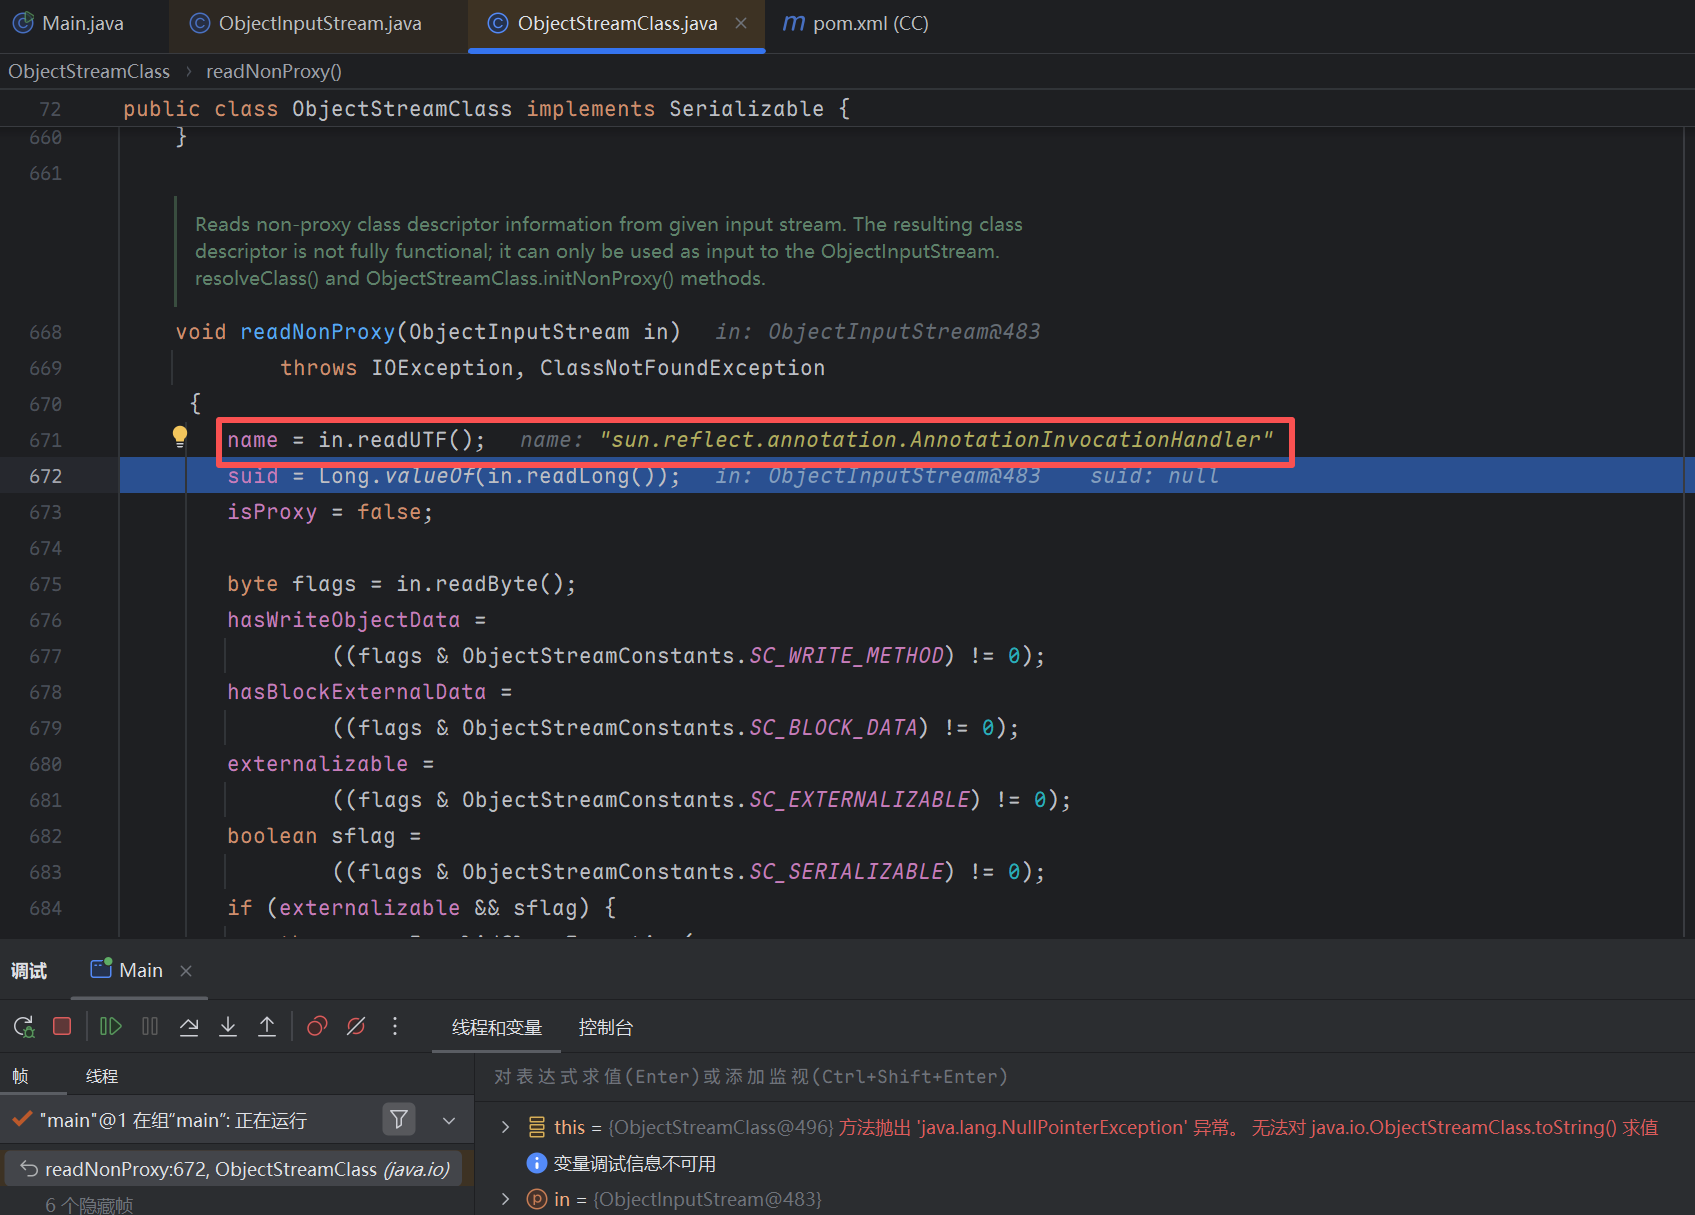Image resolution: width=1695 pixels, height=1215 pixels.
Task: Click the Step Out icon
Action: pos(267,1026)
